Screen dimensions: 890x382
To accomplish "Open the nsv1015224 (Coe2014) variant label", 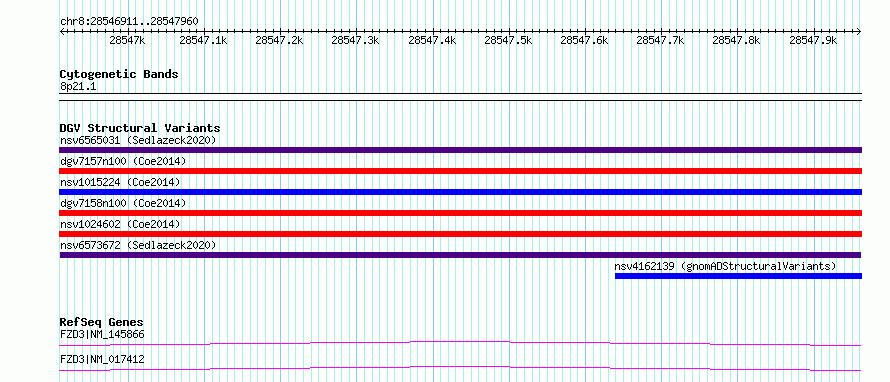I will [x=120, y=182].
